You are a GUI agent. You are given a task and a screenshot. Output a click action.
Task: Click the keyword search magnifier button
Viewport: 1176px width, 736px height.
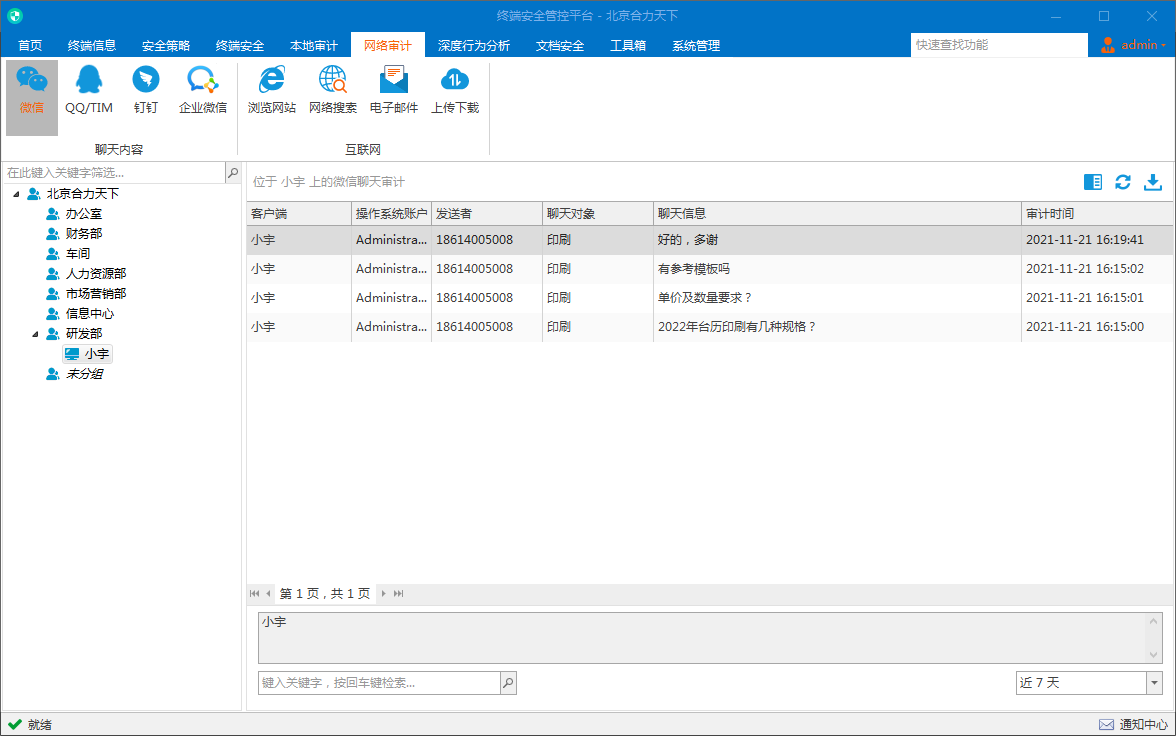508,683
